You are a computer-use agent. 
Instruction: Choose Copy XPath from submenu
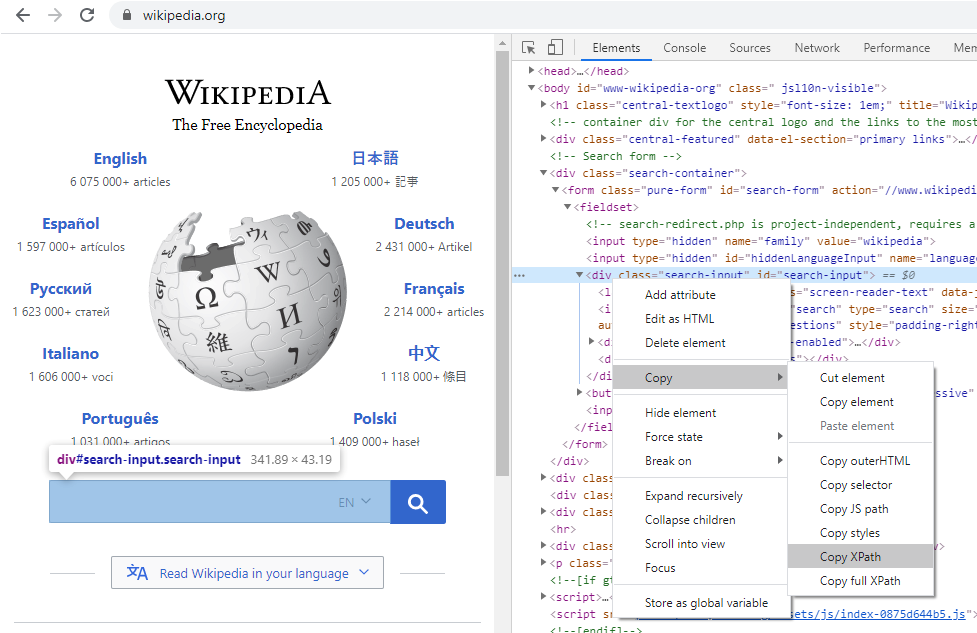[x=850, y=557]
